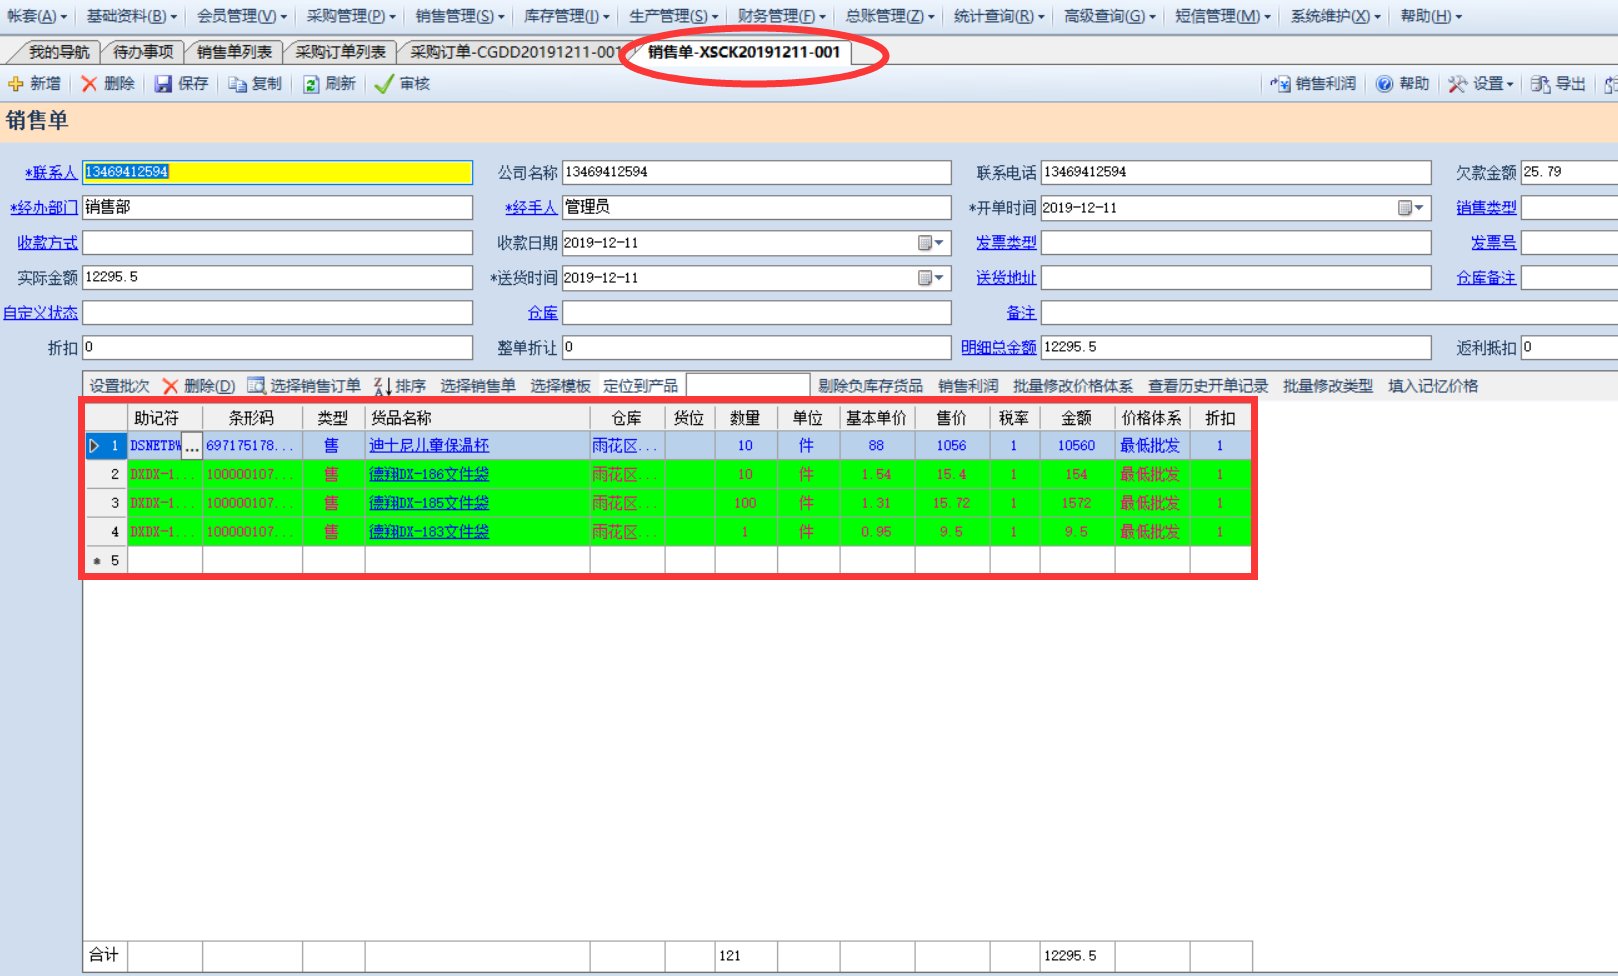Click the 销售类型 link
This screenshot has height=976, width=1618.
click(x=1486, y=208)
